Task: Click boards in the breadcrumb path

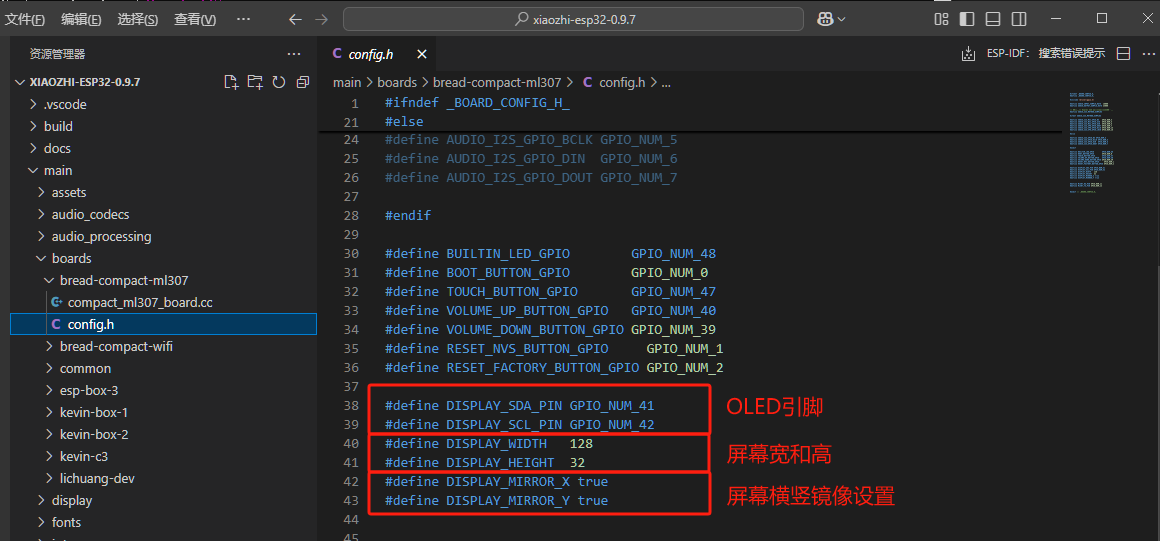Action: (397, 82)
